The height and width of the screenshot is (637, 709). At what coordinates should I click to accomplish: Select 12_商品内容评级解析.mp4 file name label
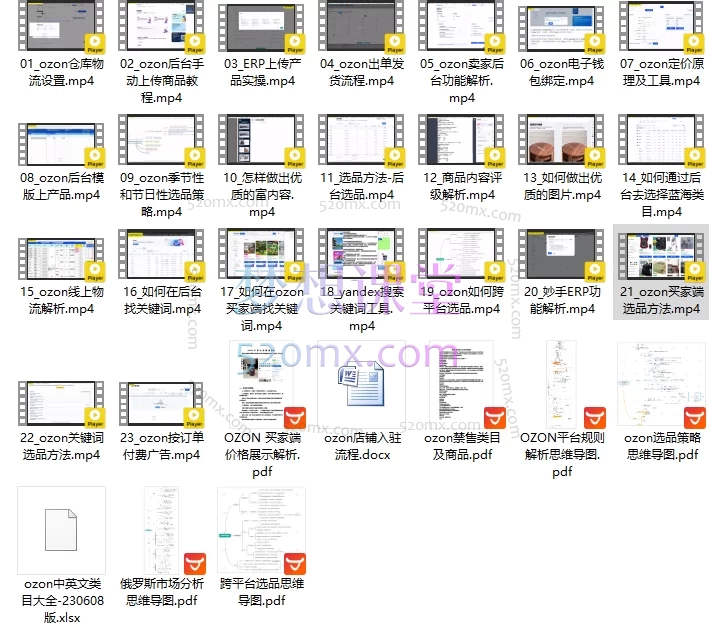tap(461, 187)
